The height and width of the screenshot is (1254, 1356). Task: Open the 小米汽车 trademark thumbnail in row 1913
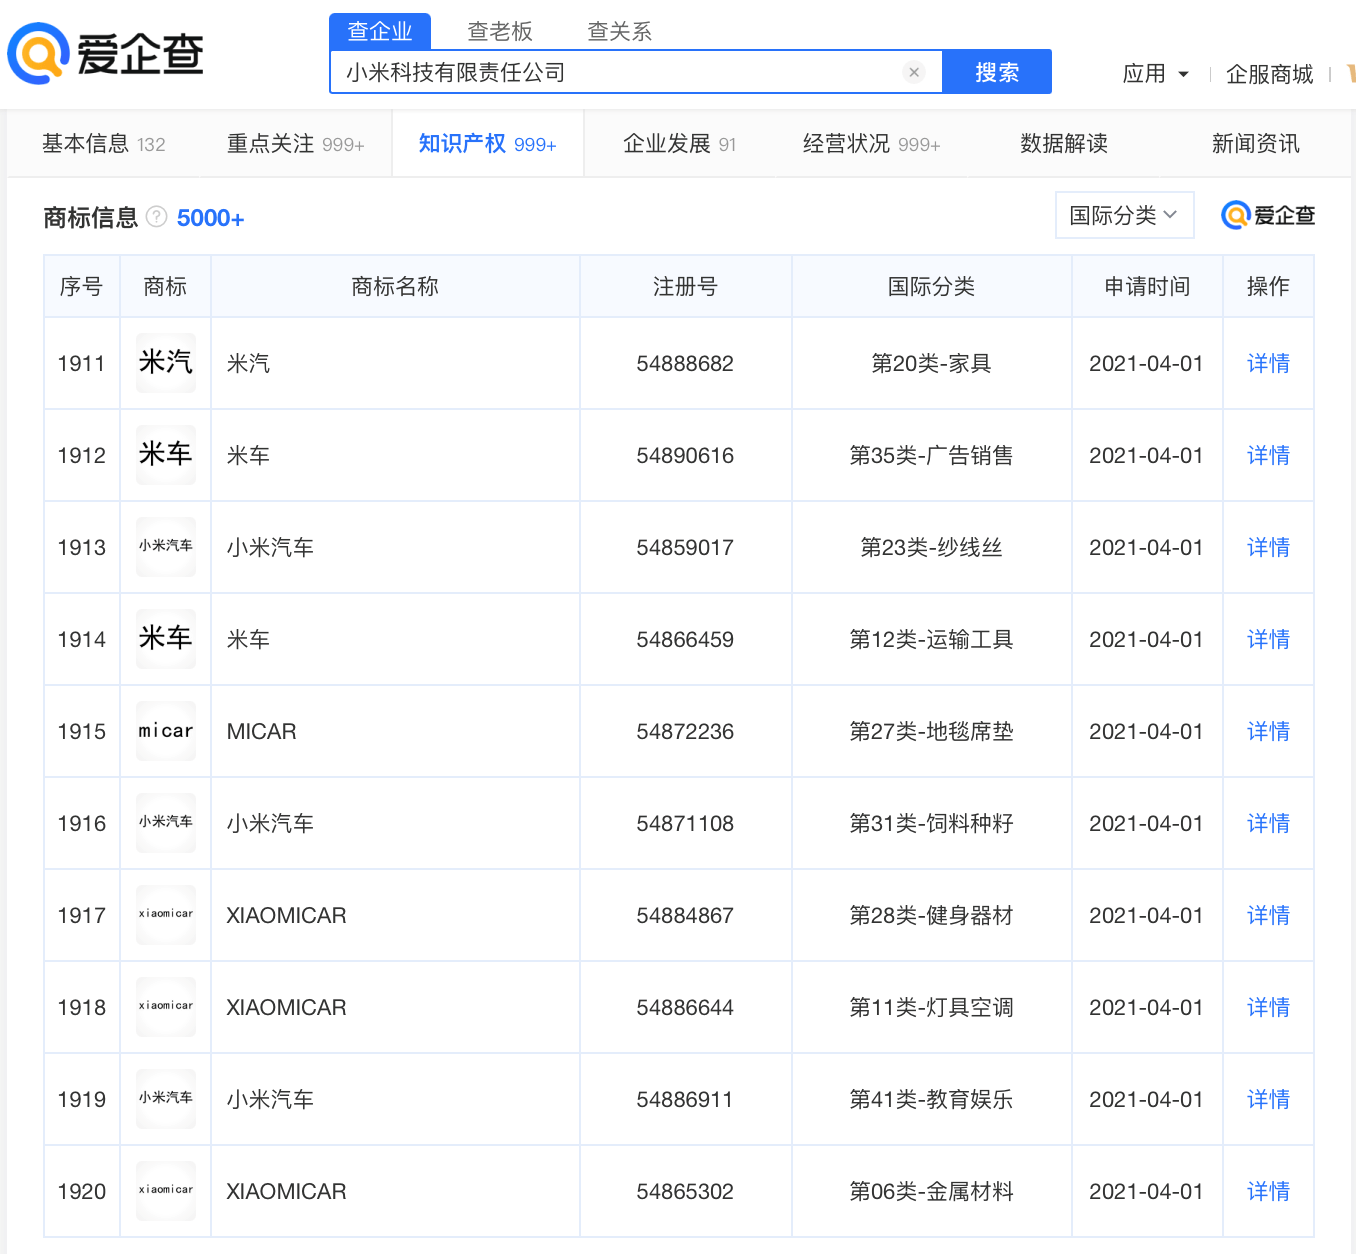(166, 547)
